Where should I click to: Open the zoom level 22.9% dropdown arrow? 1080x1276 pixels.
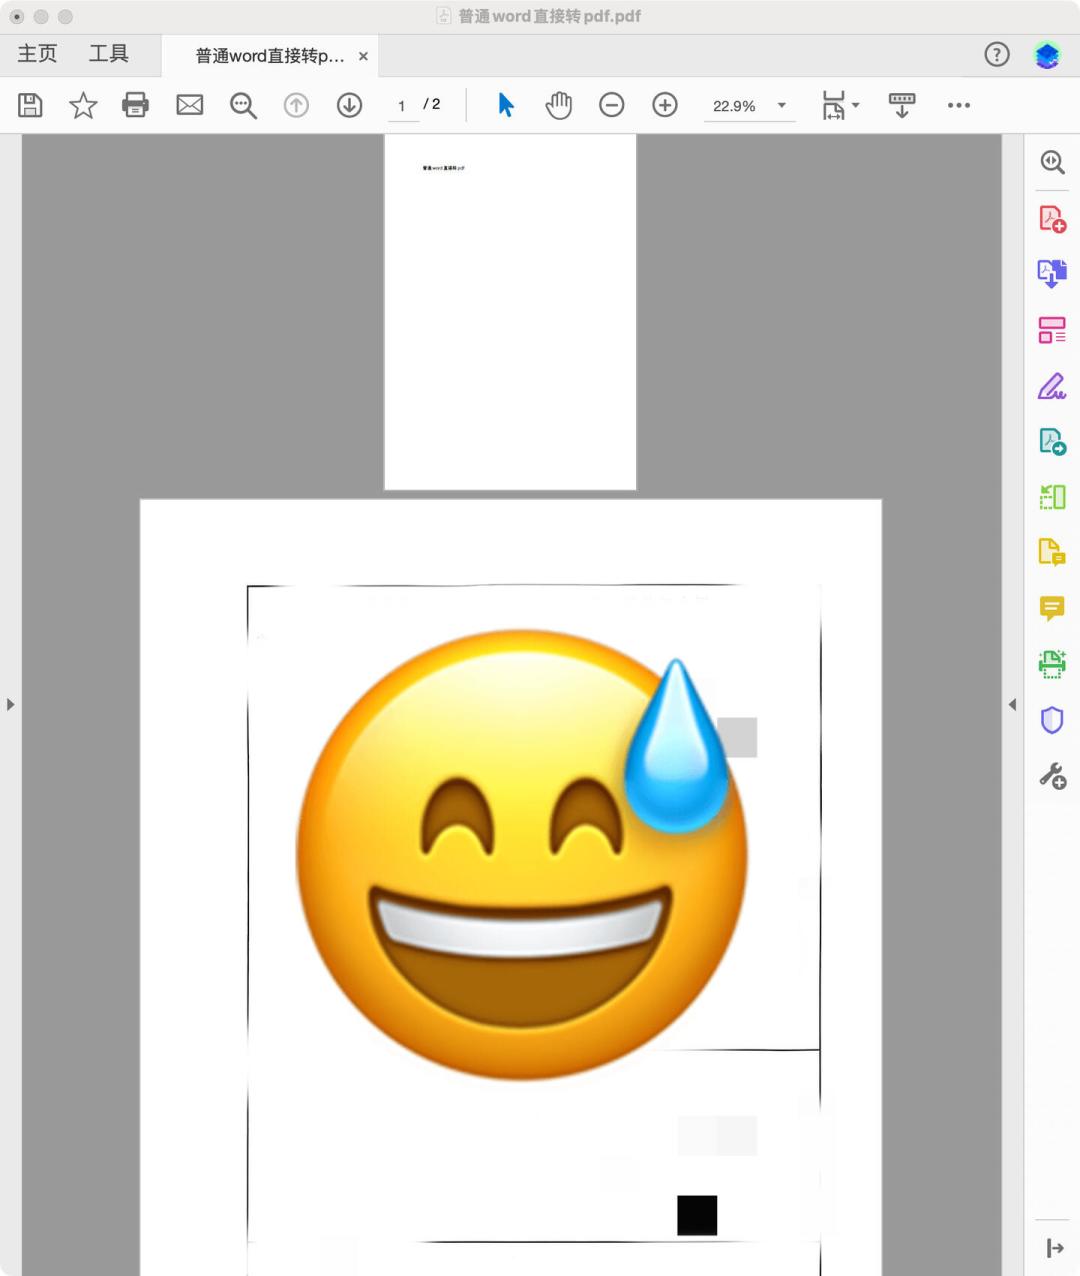pyautogui.click(x=782, y=105)
